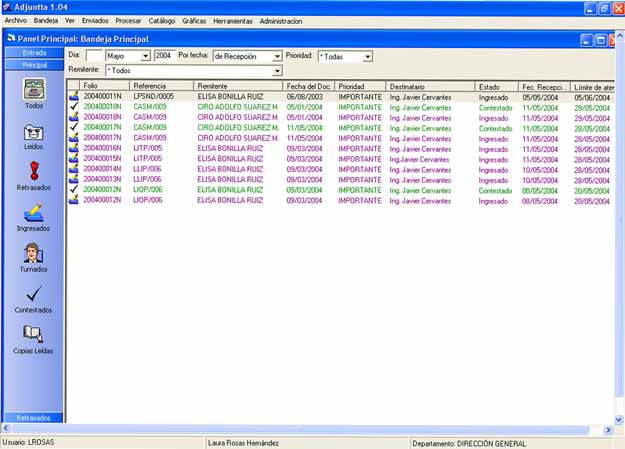The image size is (625, 449).
Task: Sort by the Estado column header
Action: click(x=497, y=87)
